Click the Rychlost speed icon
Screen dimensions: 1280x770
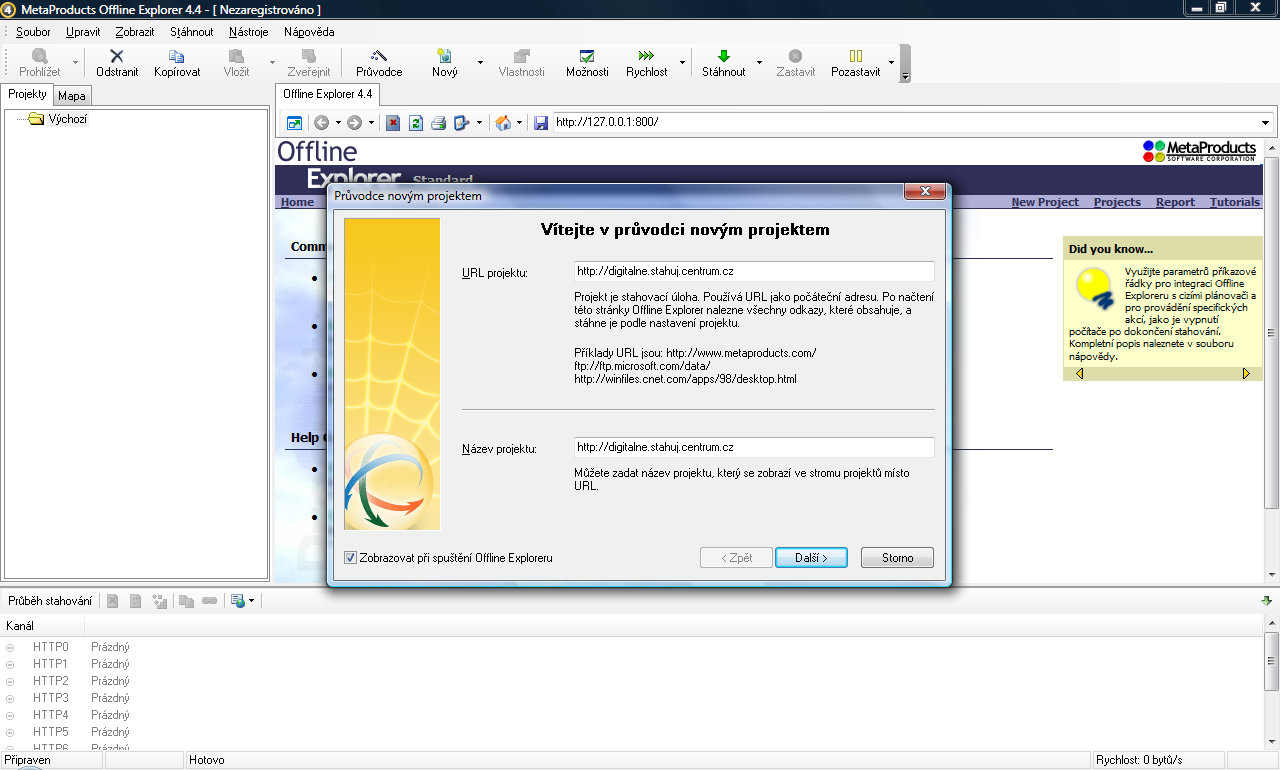[x=646, y=57]
